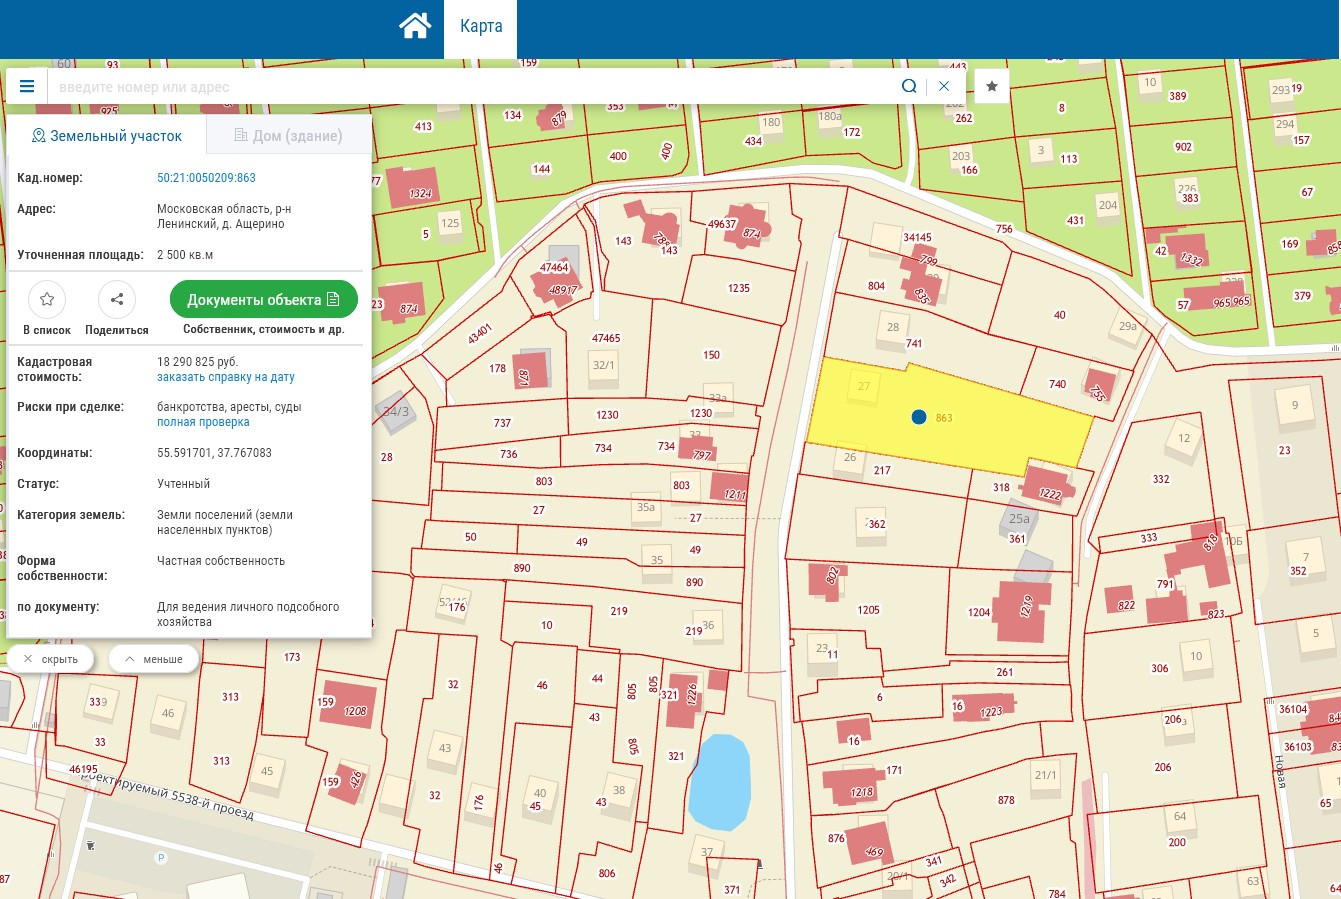Open the Дом (здание) tab
1341x899 pixels.
pos(288,136)
